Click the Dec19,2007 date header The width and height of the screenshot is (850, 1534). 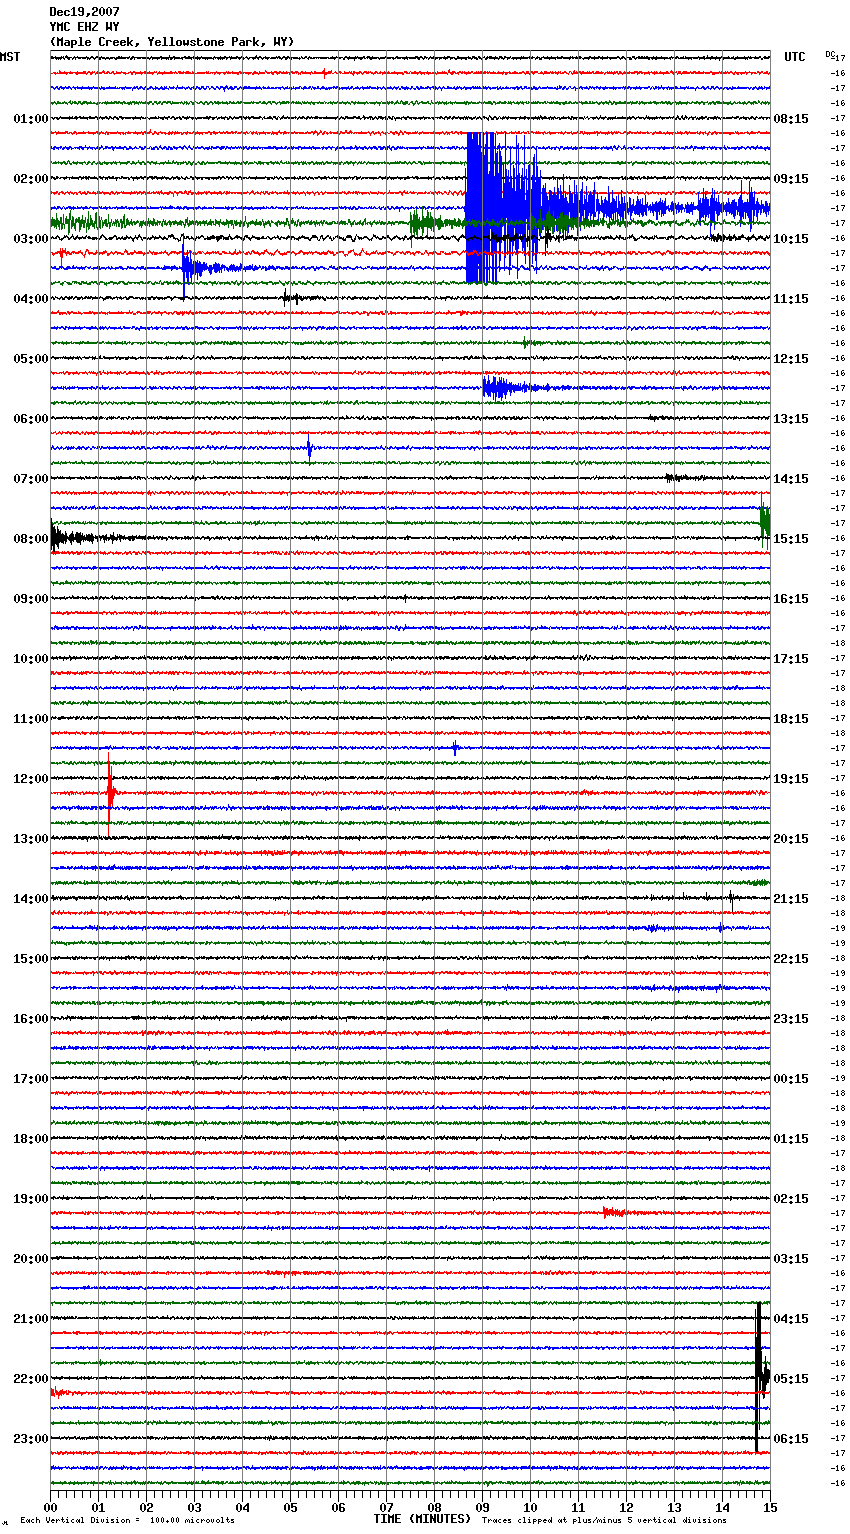click(x=84, y=12)
